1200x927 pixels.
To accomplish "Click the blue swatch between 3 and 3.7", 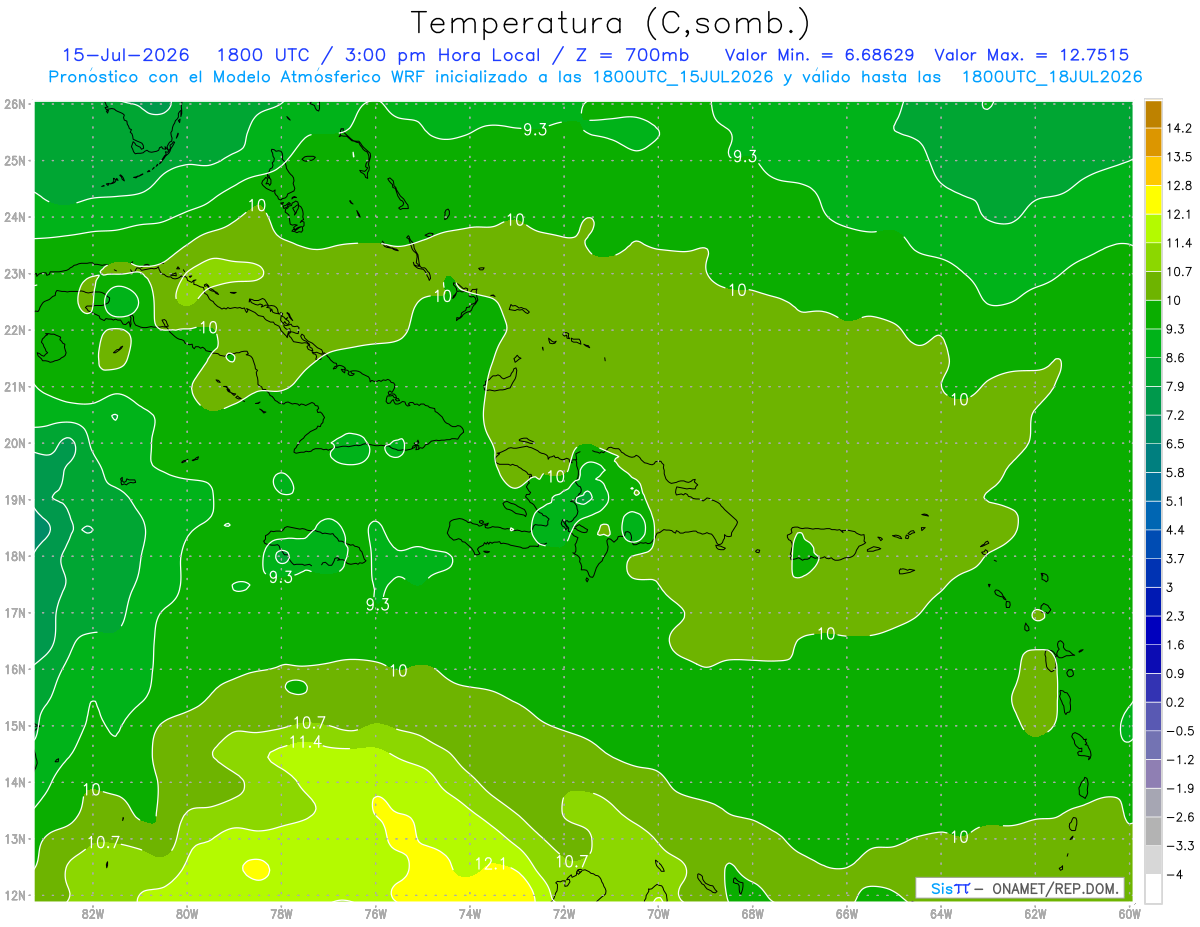I will tap(1153, 572).
